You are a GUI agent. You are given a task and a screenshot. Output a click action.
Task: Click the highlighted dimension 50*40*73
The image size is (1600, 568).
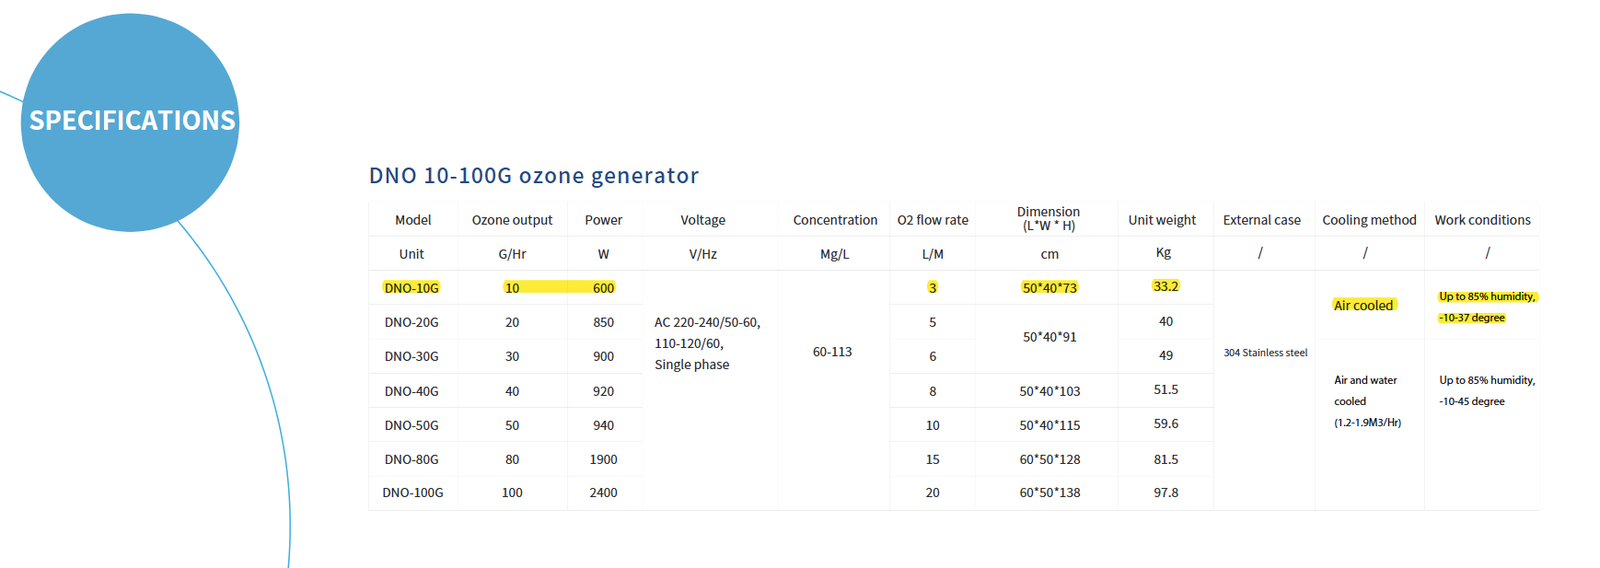pyautogui.click(x=1049, y=288)
